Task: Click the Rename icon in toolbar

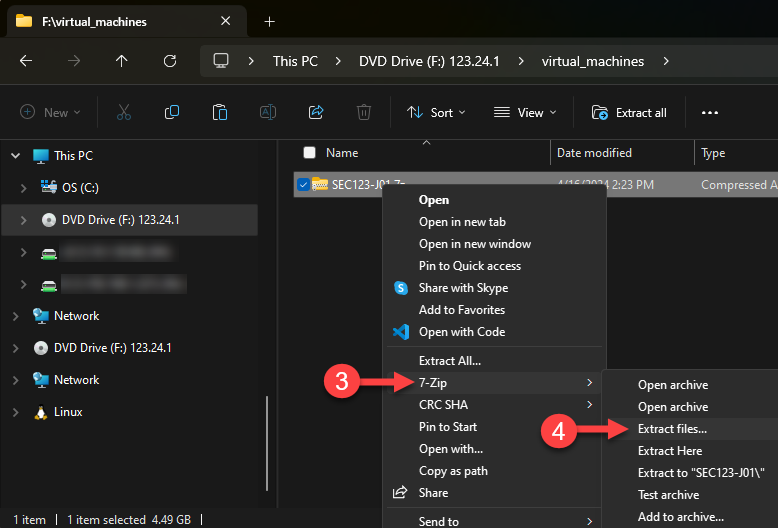Action: click(268, 113)
